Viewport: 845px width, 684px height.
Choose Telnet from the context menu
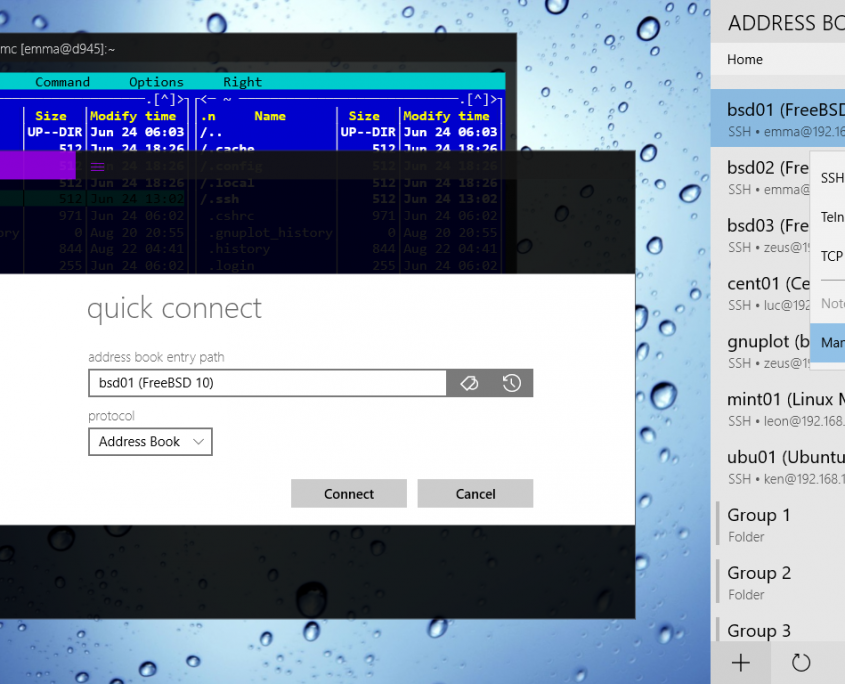pyautogui.click(x=831, y=217)
